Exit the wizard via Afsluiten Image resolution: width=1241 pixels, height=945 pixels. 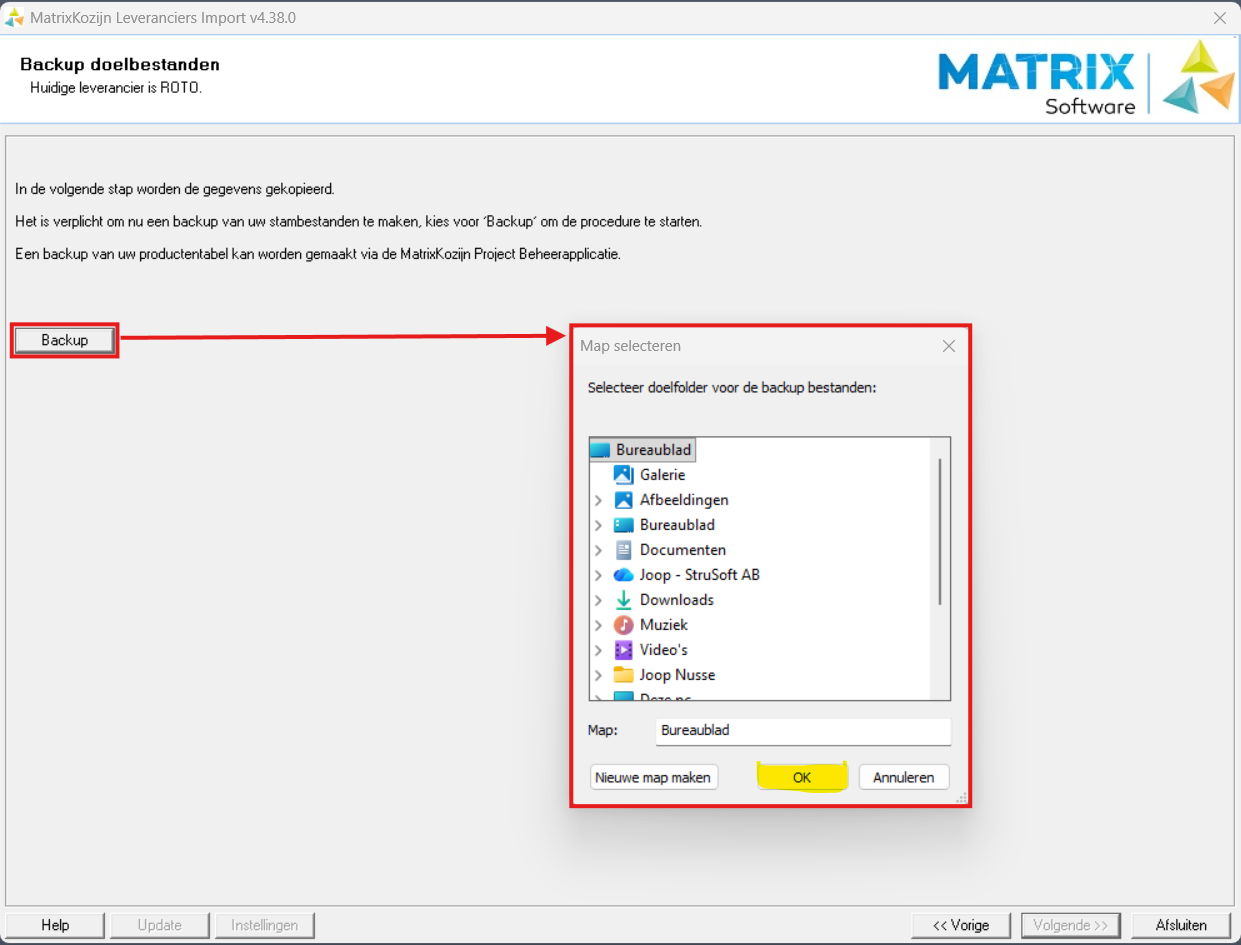coord(1181,925)
